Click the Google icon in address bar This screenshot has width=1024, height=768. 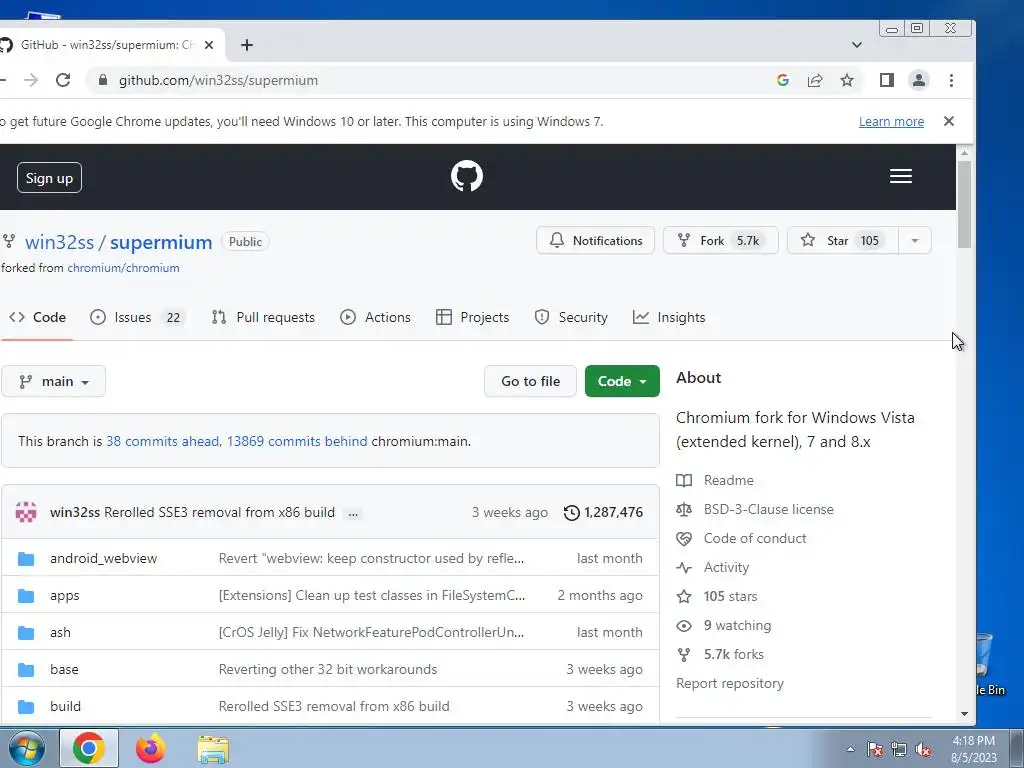click(782, 80)
